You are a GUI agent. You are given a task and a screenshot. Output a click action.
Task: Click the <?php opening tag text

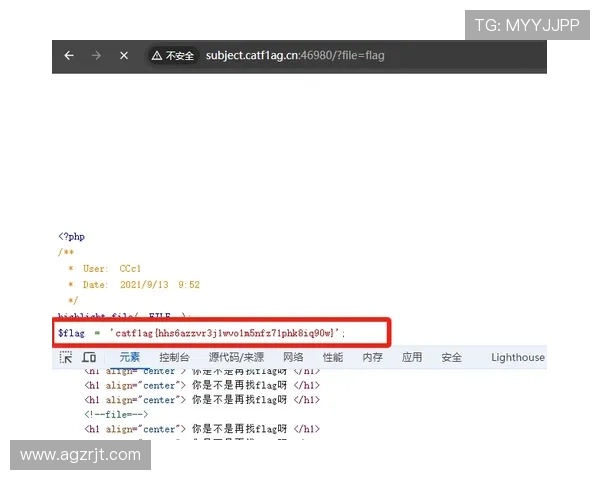[71, 237]
